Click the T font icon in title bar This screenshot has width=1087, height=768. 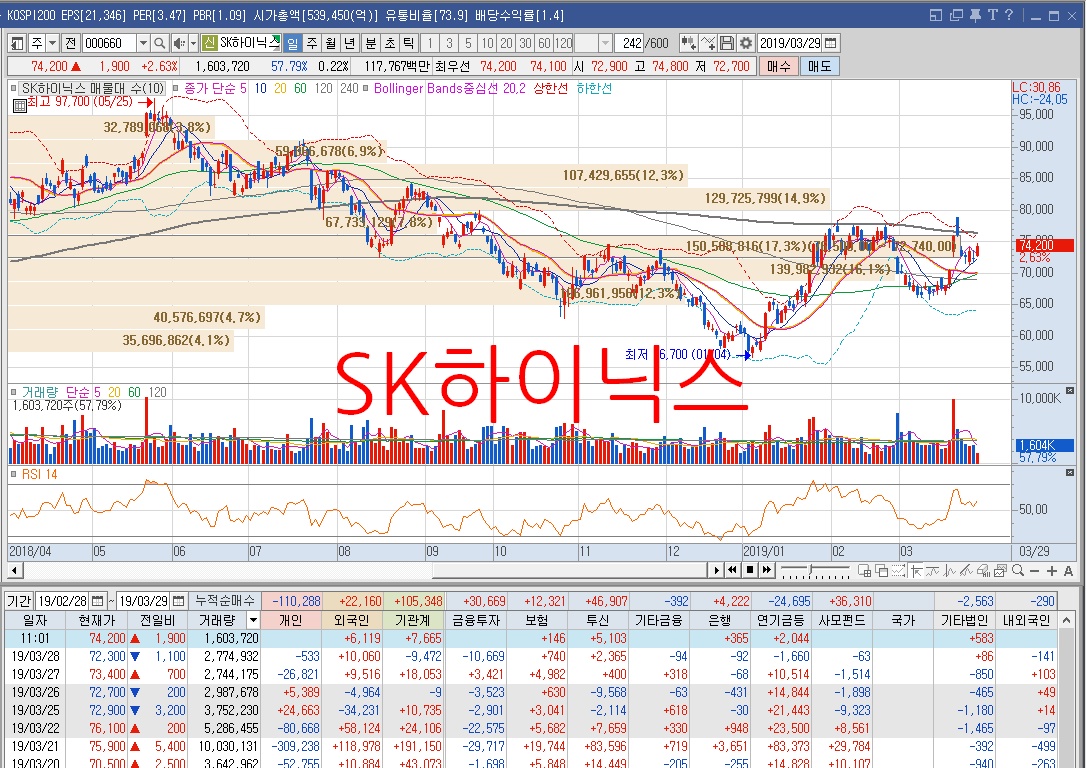pyautogui.click(x=992, y=15)
